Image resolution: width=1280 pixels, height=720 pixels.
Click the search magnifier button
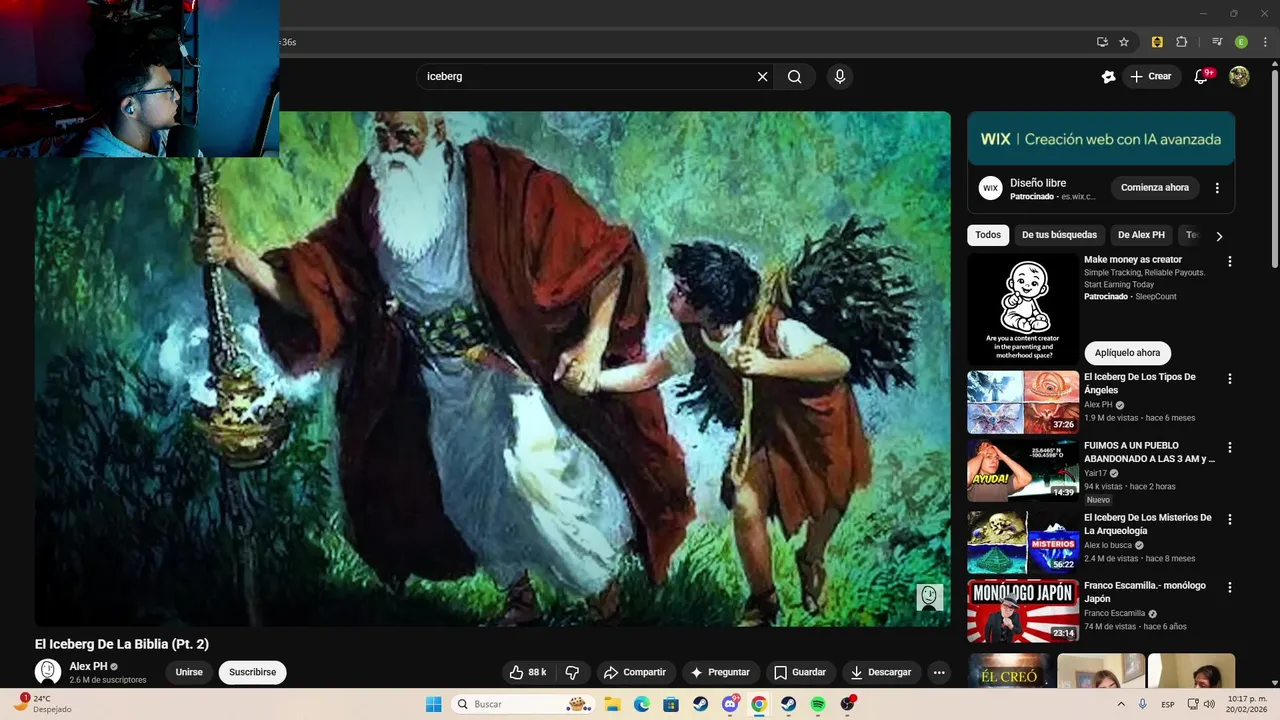794,76
